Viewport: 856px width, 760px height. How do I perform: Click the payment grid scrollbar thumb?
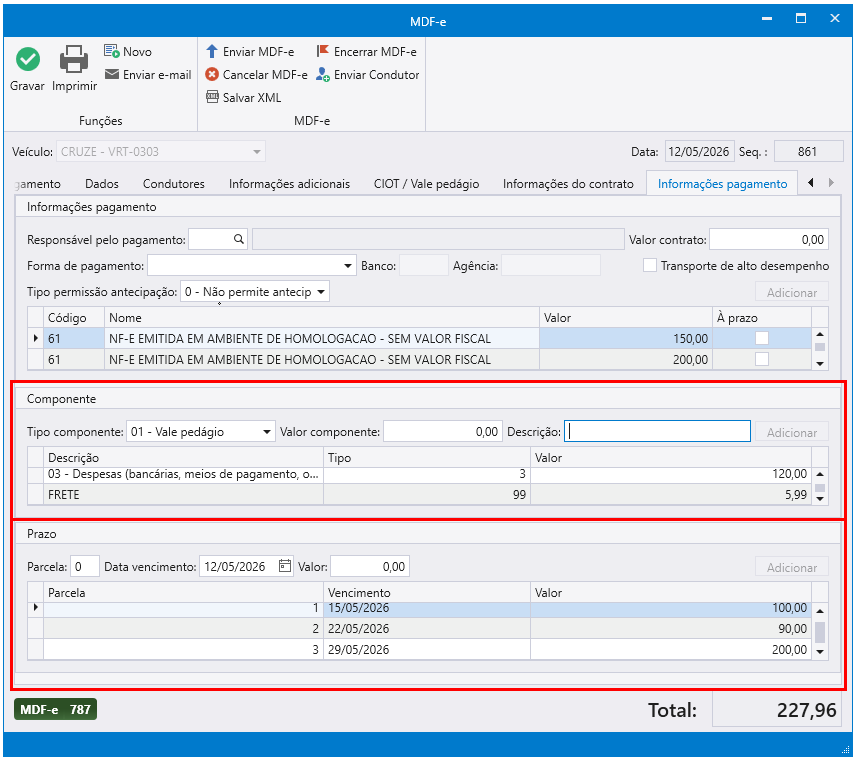pos(819,347)
